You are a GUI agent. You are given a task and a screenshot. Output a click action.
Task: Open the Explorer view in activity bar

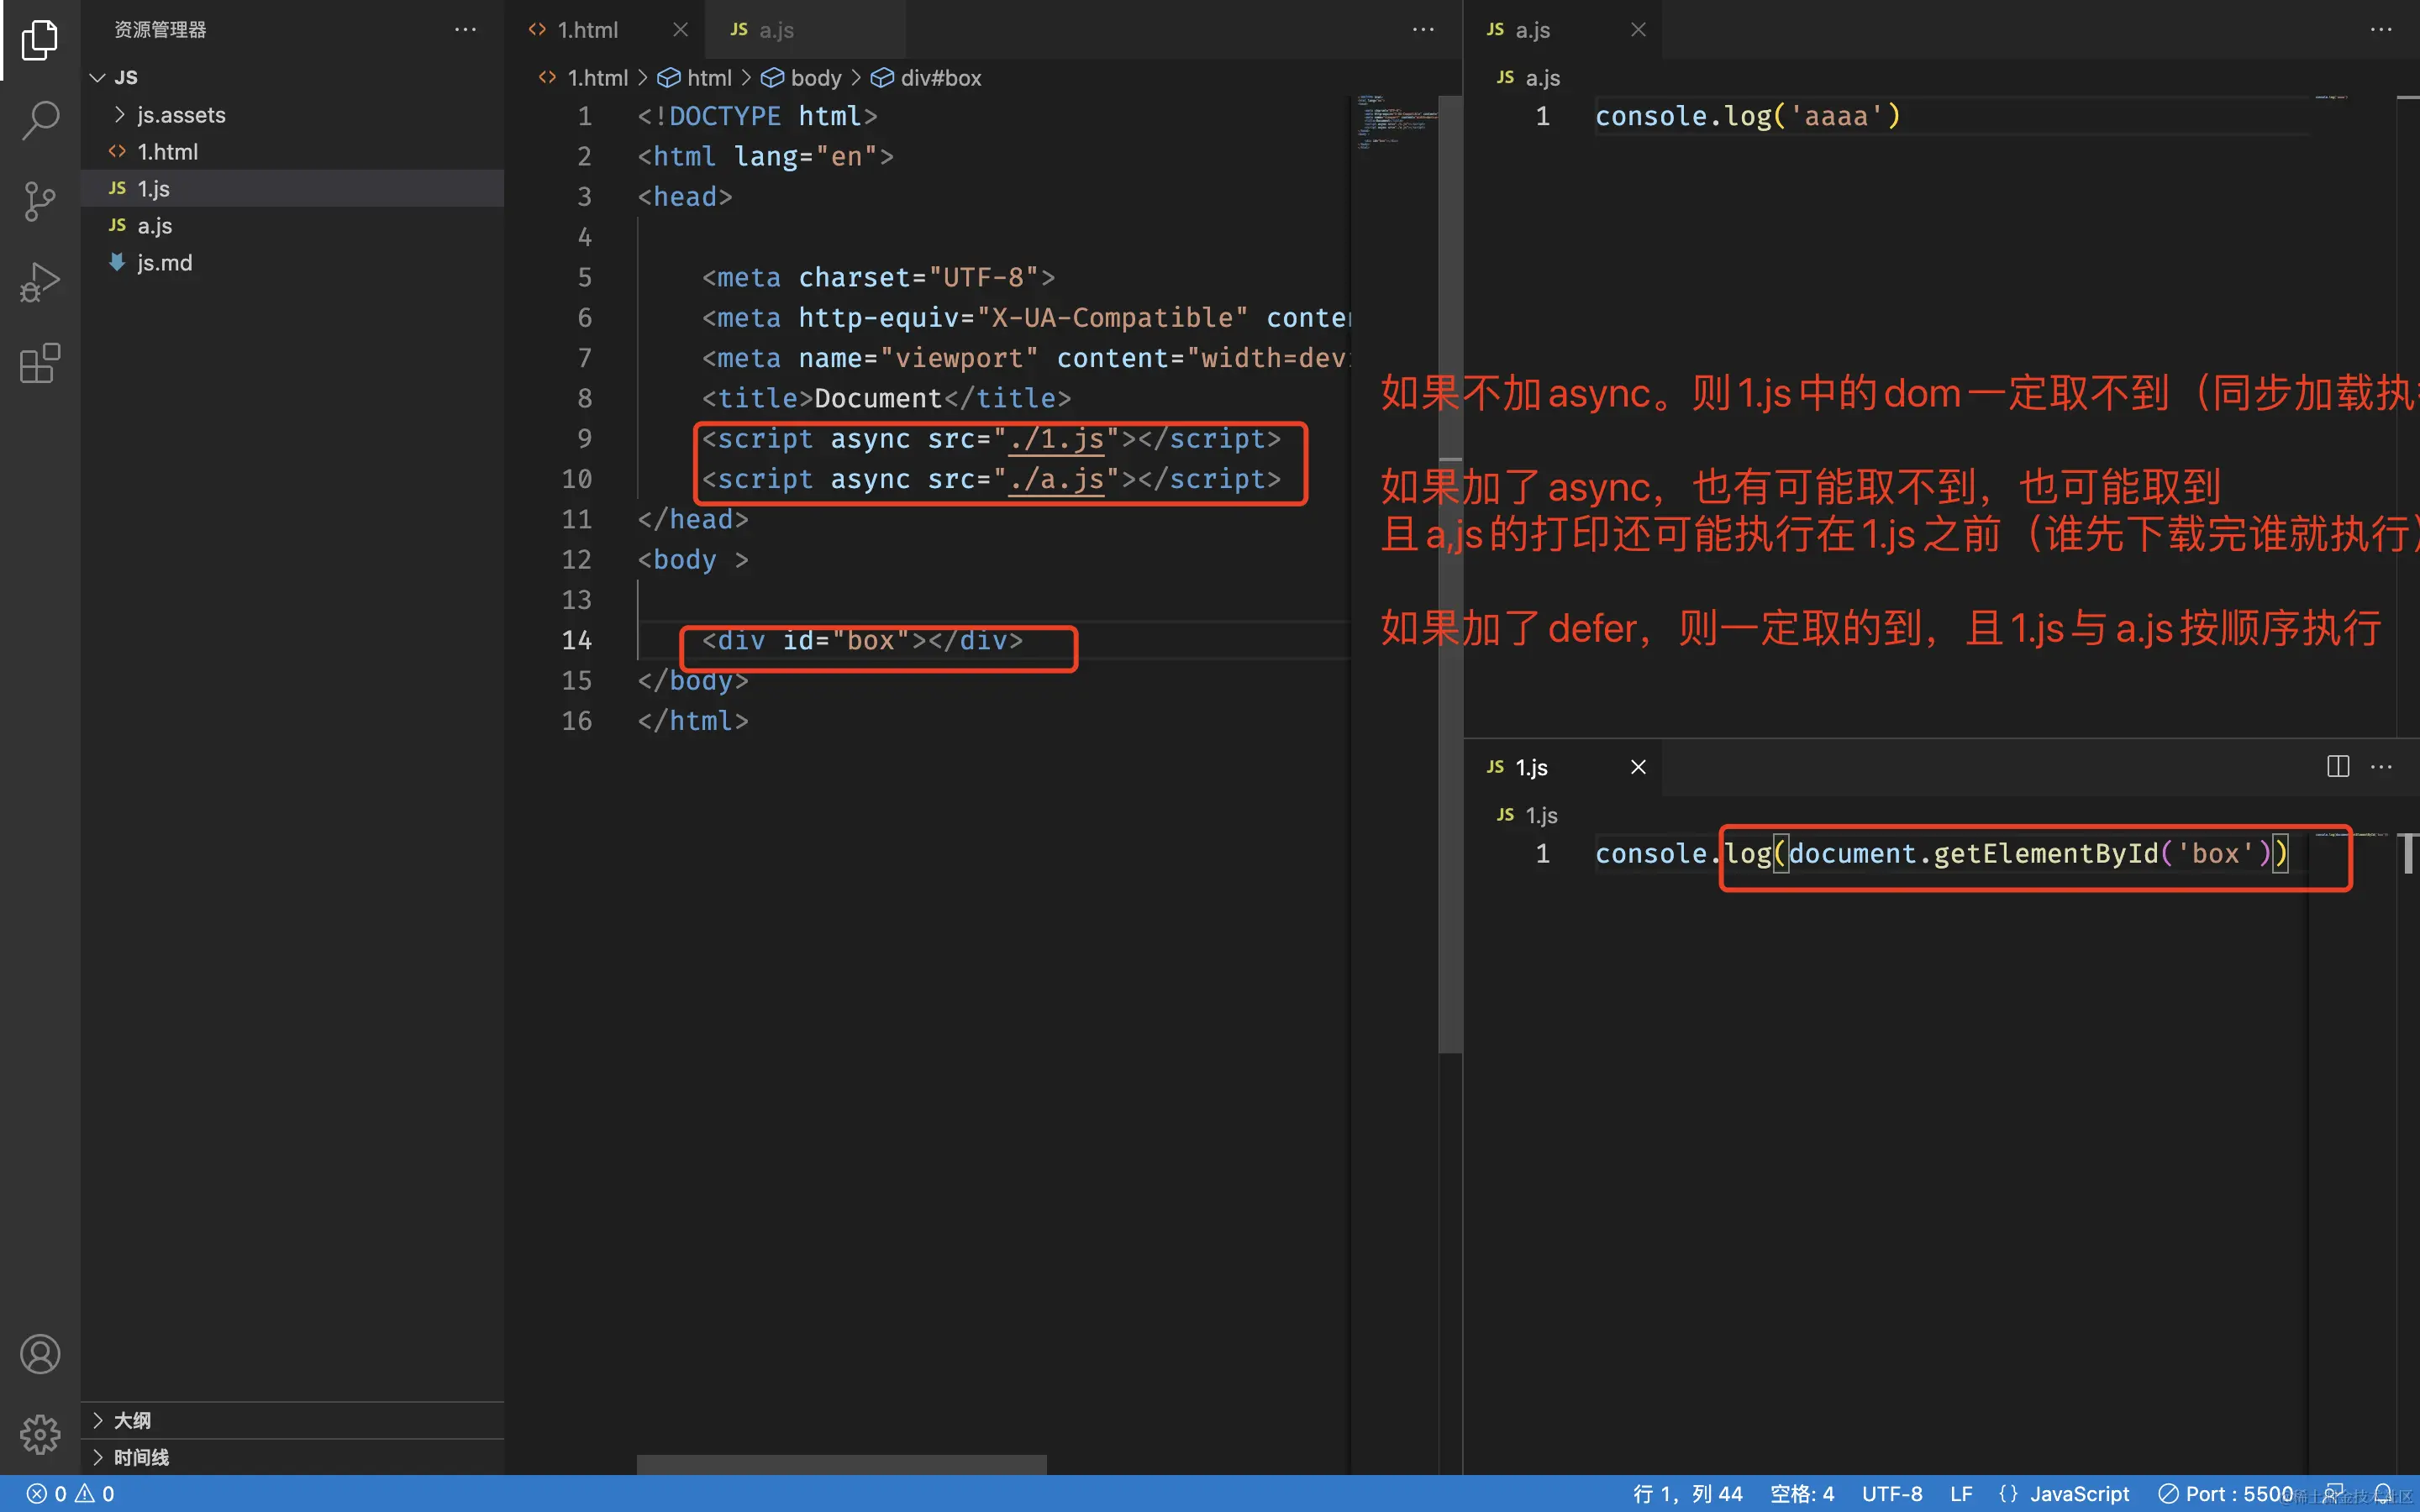pos(40,40)
